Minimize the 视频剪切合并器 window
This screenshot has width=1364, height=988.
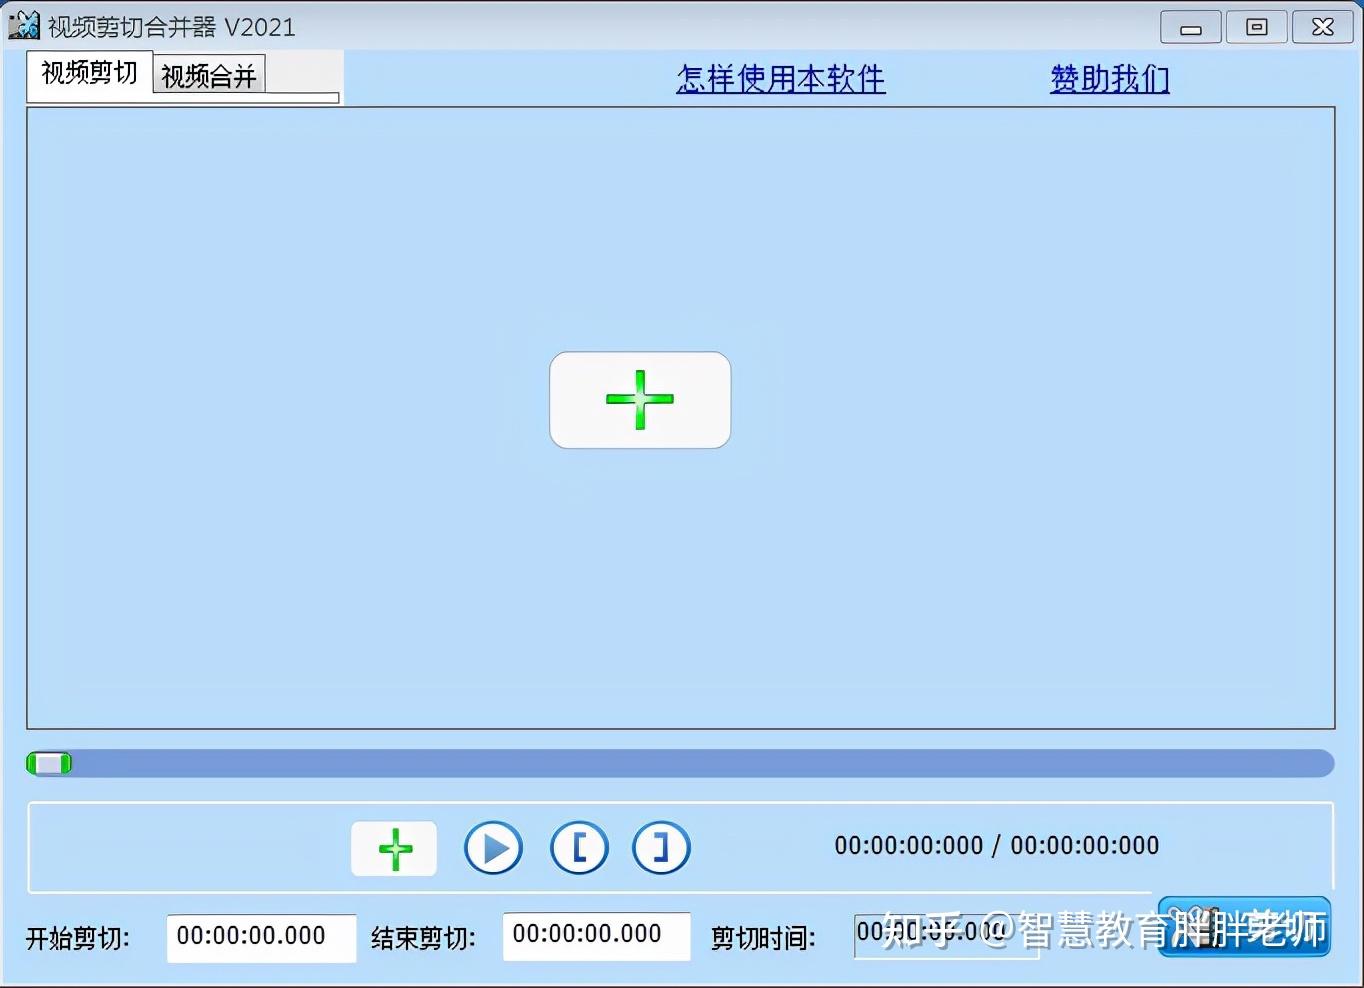(1190, 28)
